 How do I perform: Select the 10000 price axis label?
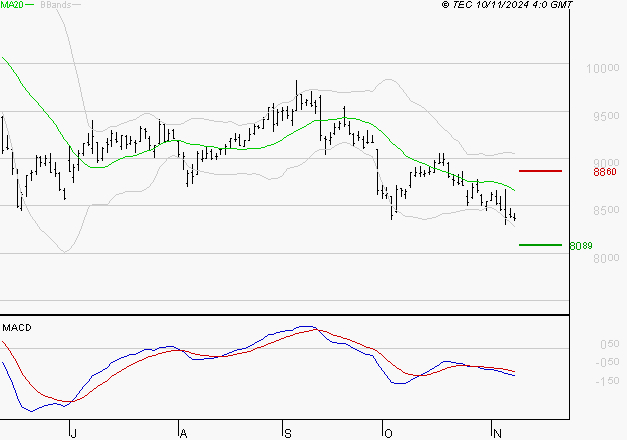click(x=603, y=68)
